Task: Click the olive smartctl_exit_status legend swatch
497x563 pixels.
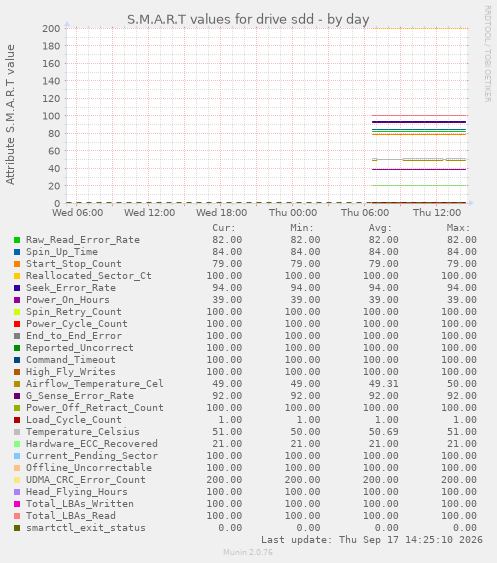Action: click(17, 528)
